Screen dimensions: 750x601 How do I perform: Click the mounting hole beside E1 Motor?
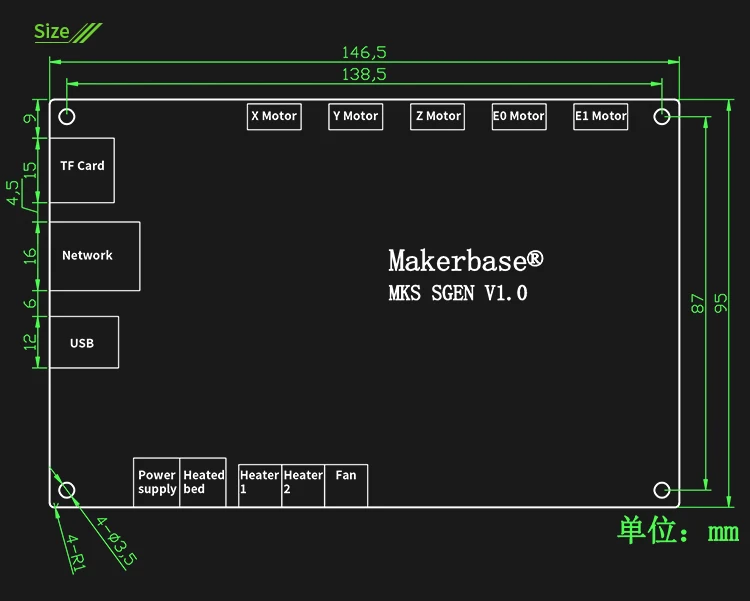(x=662, y=116)
